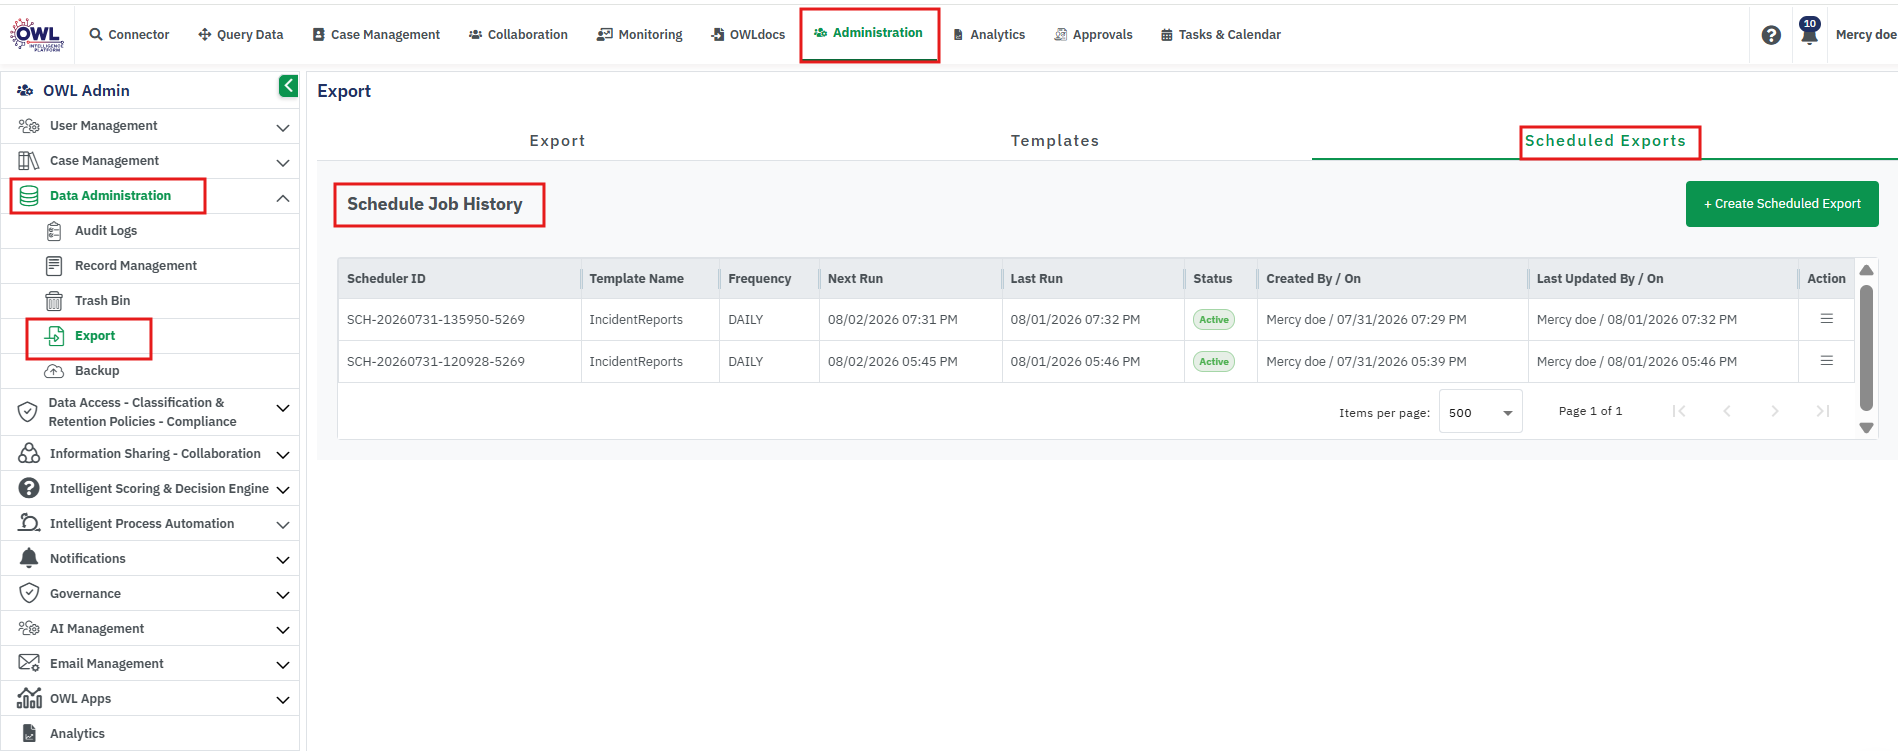Click the OWL Intelligence Platform logo
This screenshot has width=1898, height=751.
37,34
